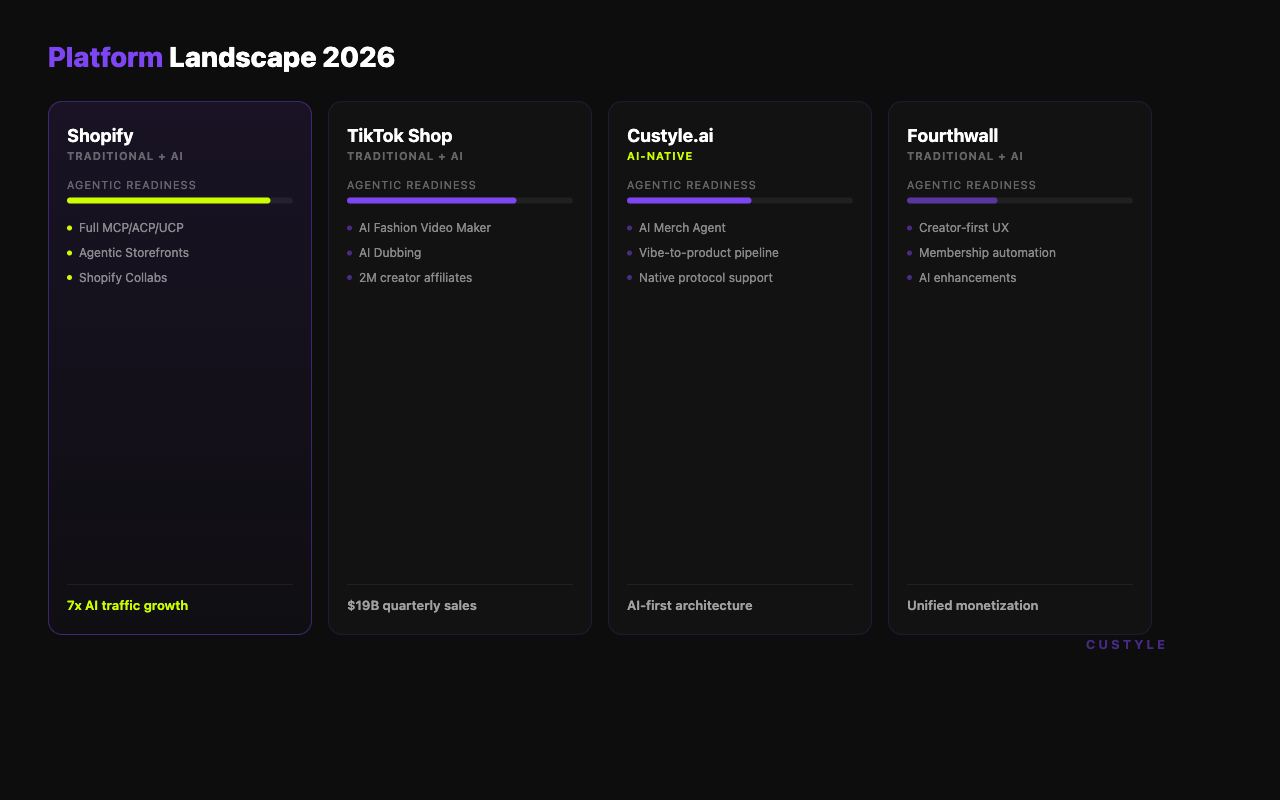Click the Fourthwall agentic readiness bar
This screenshot has height=800, width=1280.
1020,201
